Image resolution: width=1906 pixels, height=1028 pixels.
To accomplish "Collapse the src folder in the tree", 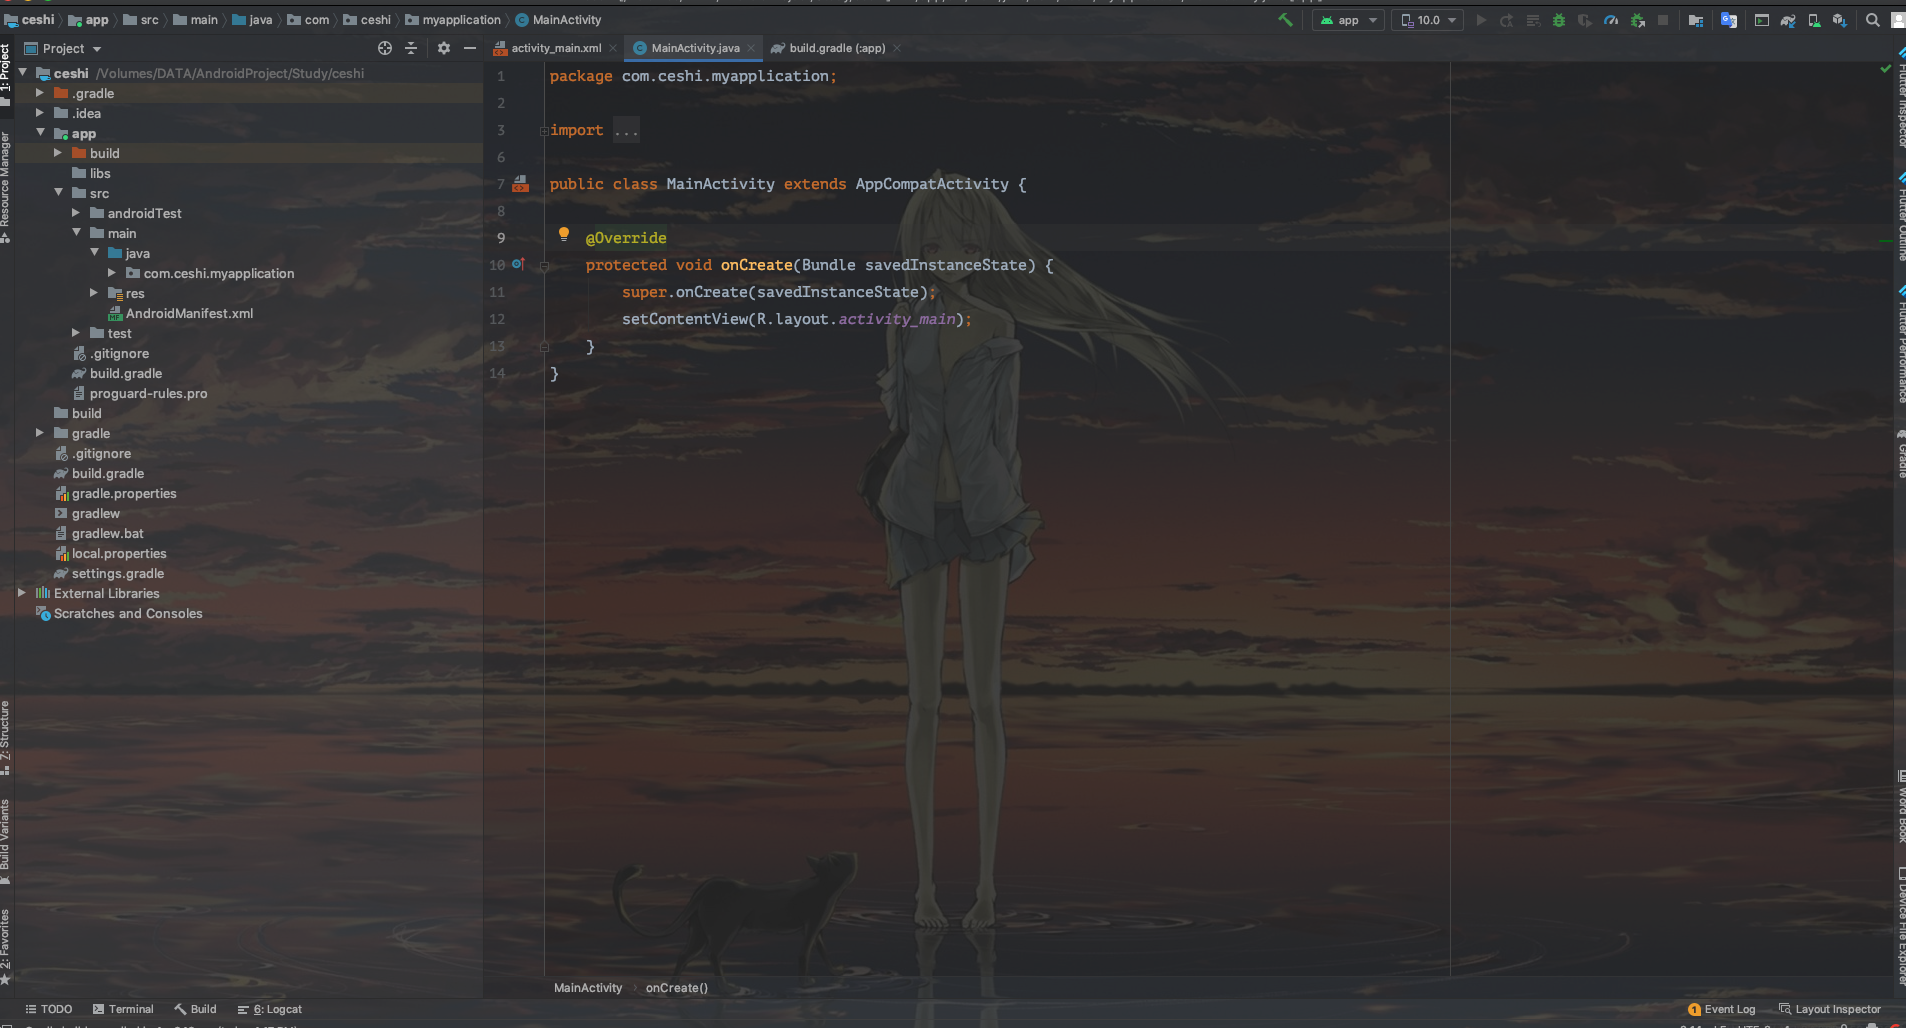I will tap(59, 193).
